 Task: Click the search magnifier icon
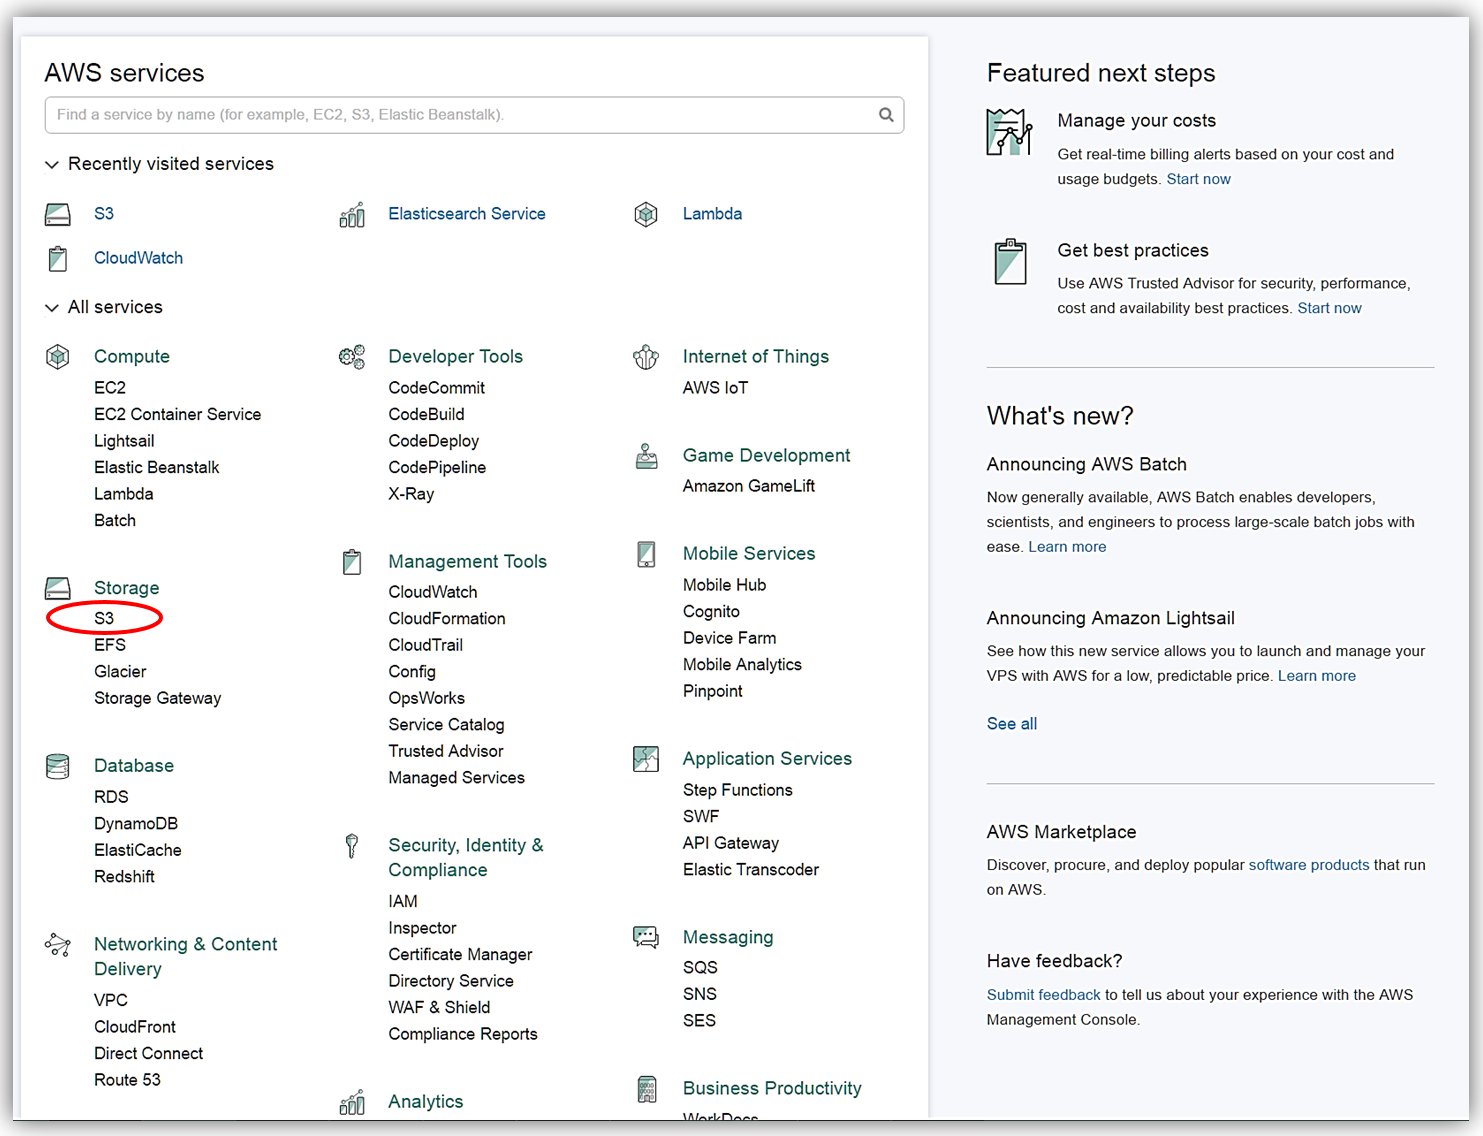click(x=885, y=115)
